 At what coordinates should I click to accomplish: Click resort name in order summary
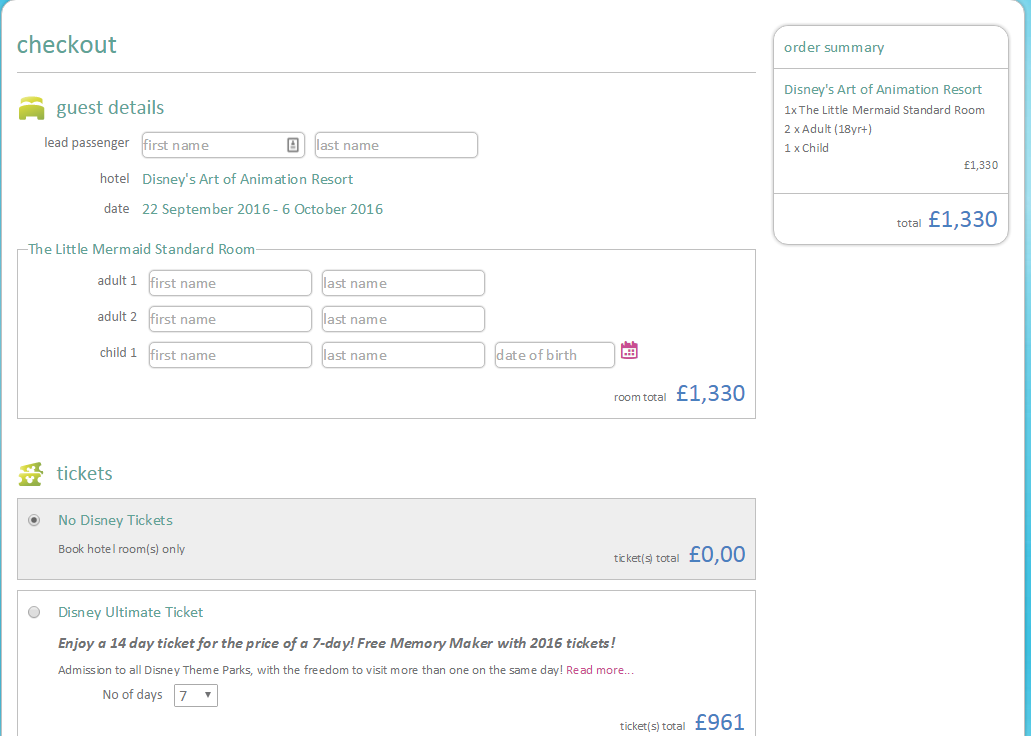[883, 89]
